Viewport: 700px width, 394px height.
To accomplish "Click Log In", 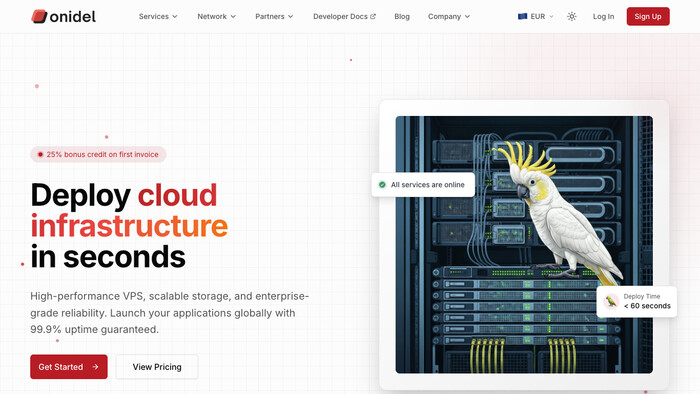I will tap(603, 17).
